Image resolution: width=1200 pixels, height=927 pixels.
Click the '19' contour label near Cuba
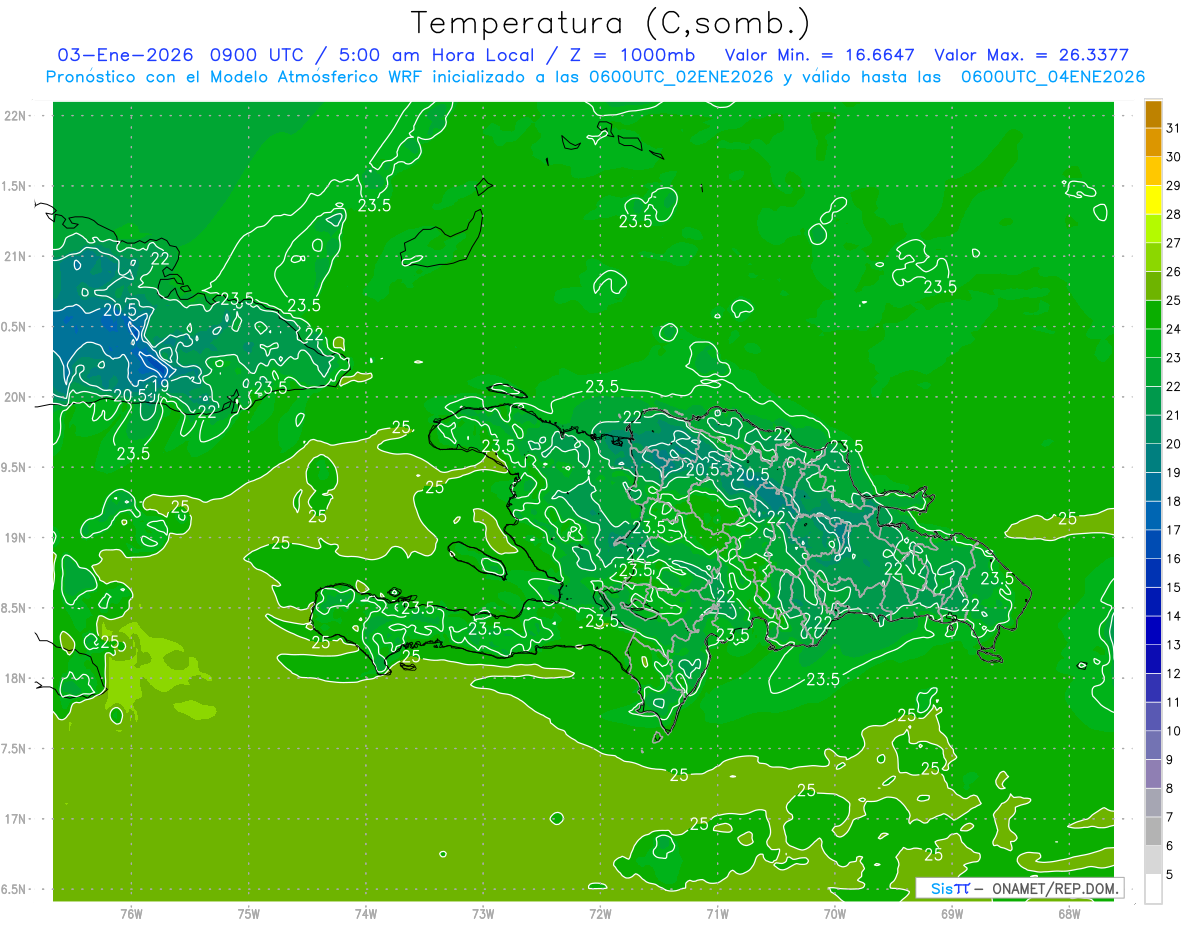tap(160, 385)
